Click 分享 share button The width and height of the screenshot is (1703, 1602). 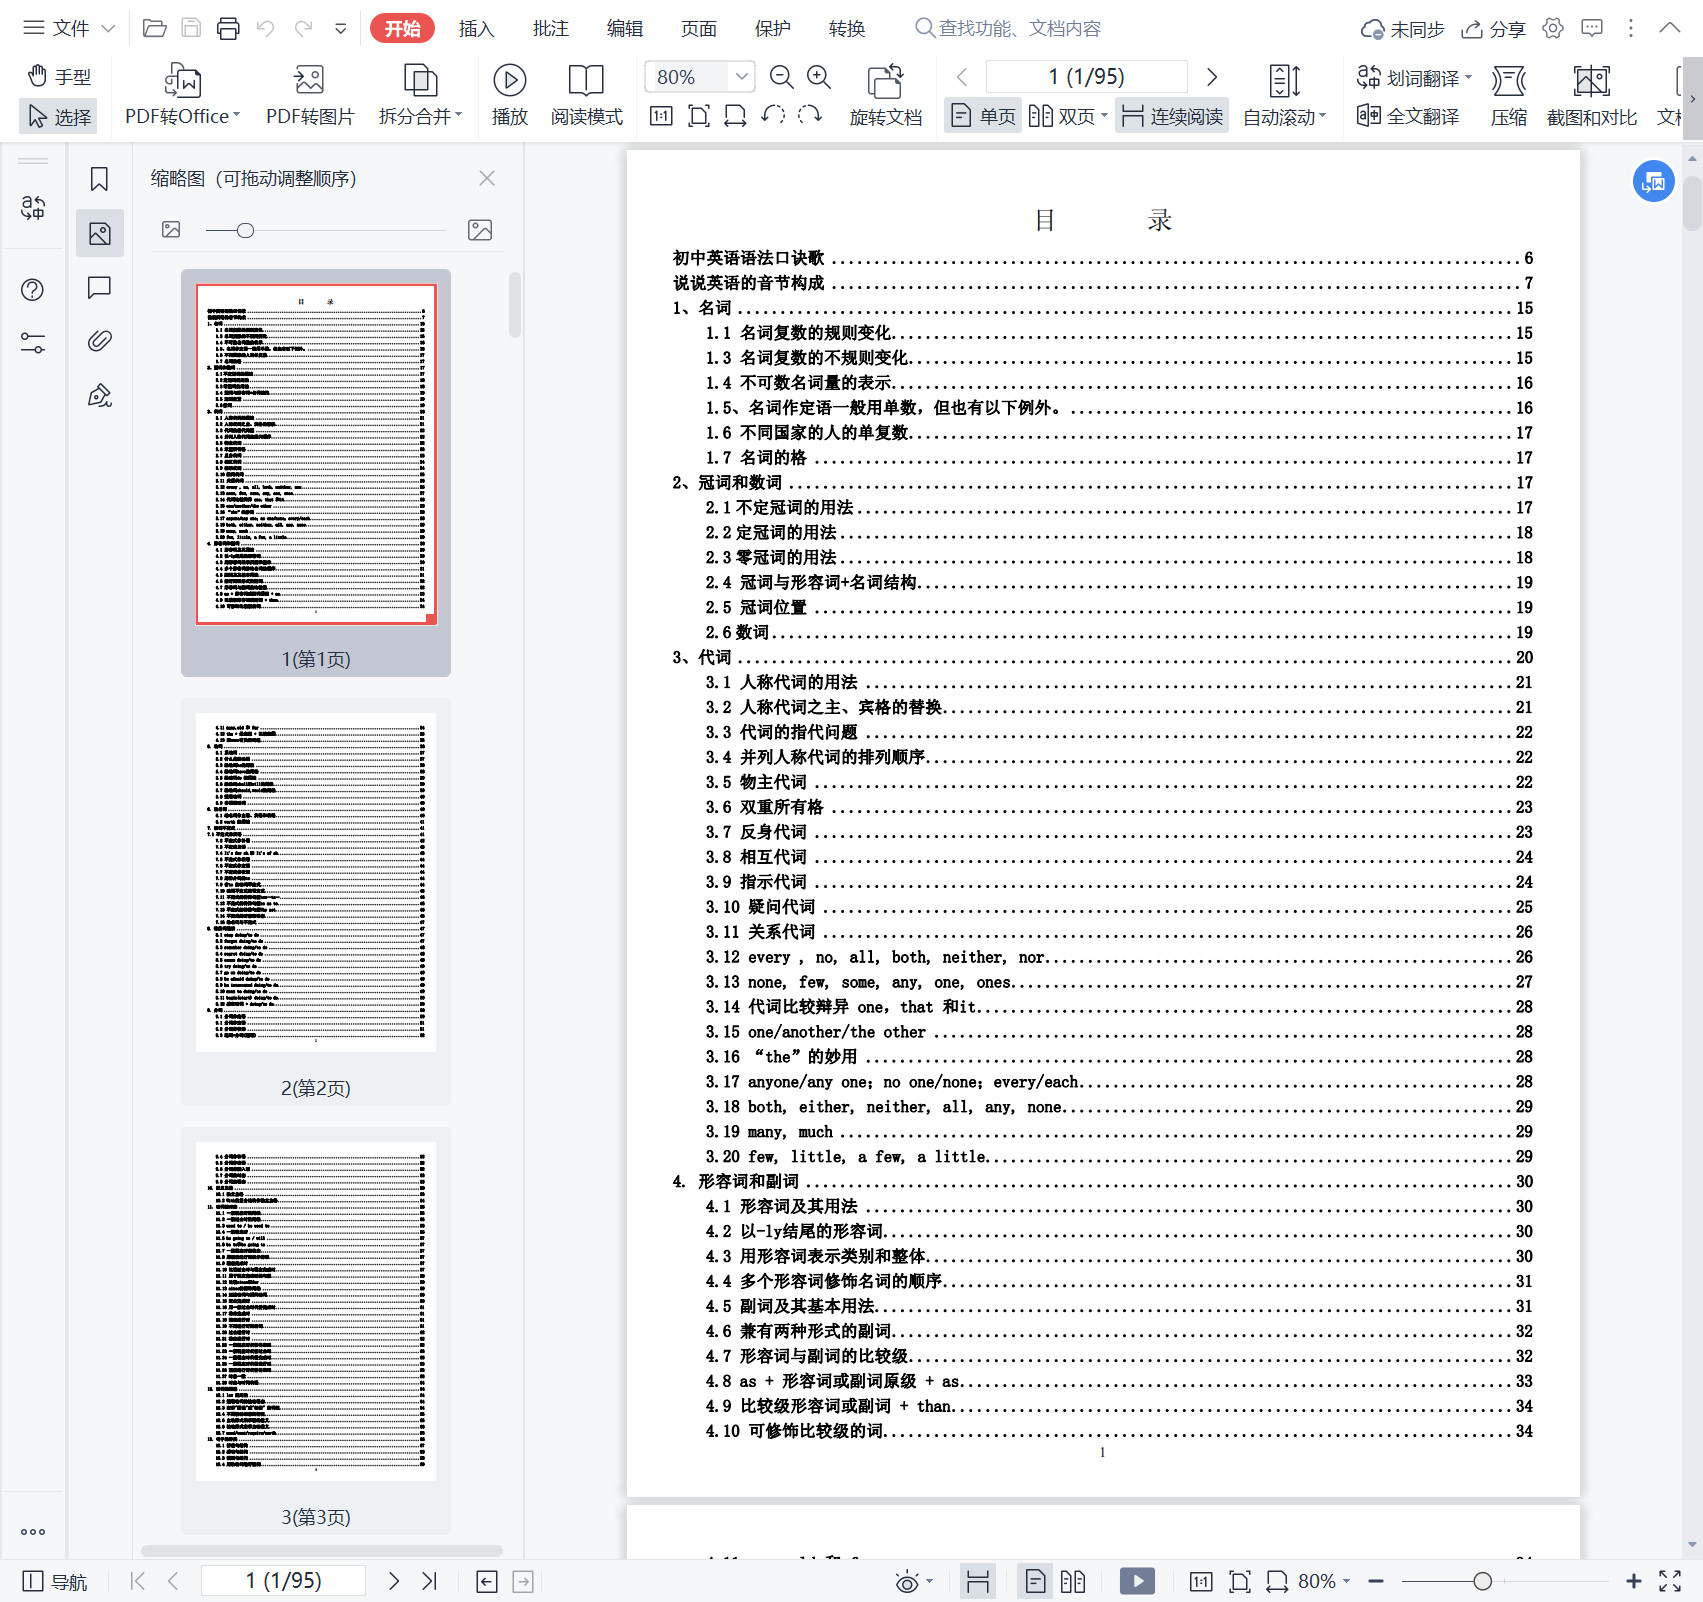[x=1493, y=29]
